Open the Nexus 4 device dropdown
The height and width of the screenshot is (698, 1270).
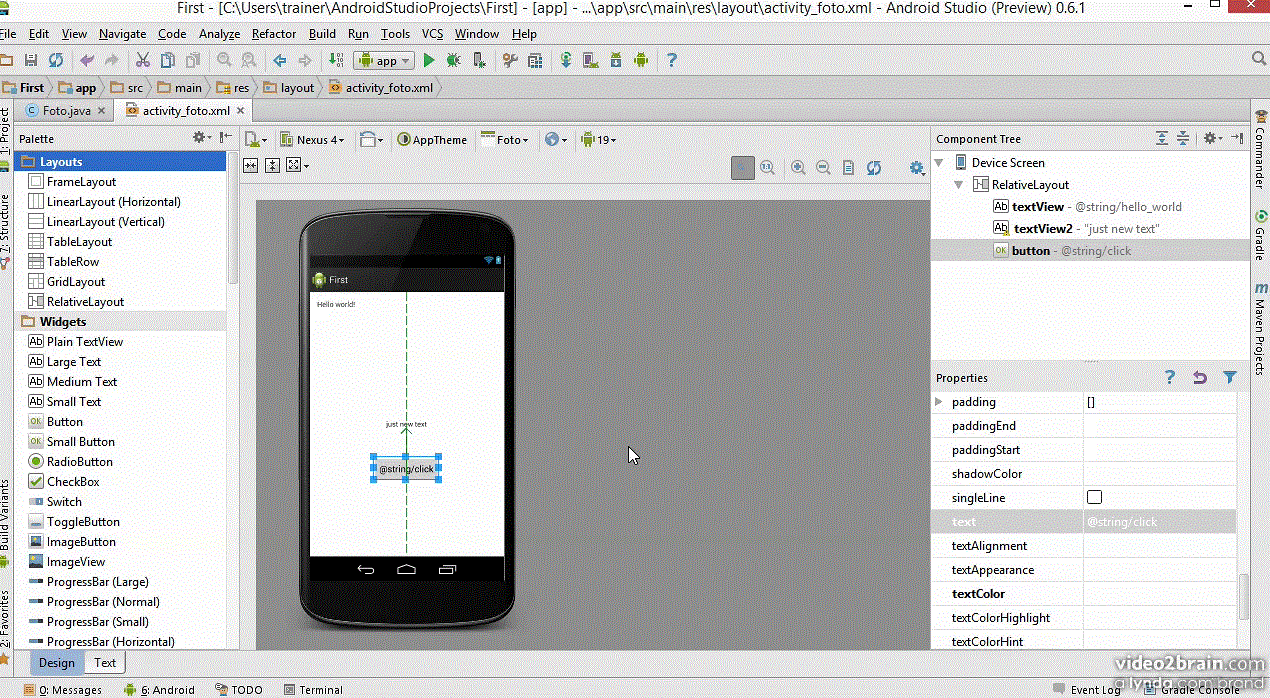314,139
